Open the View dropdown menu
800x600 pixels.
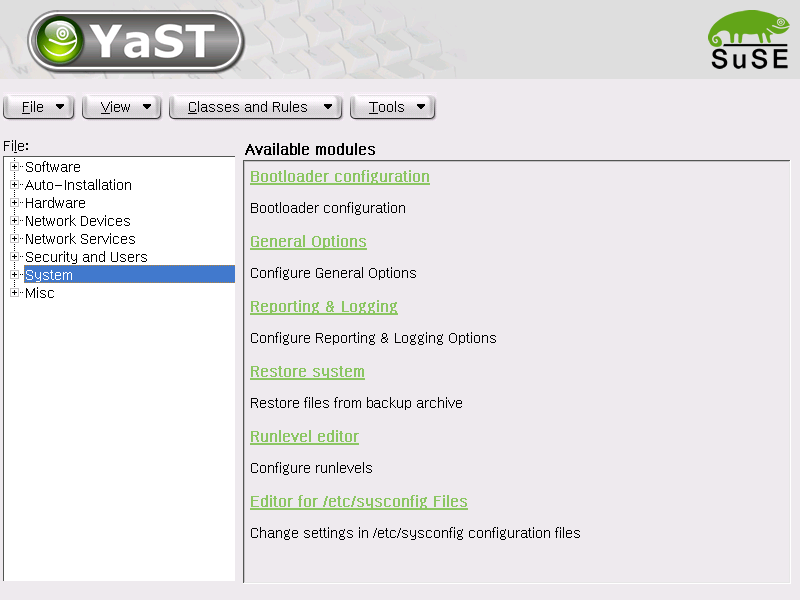tap(121, 107)
